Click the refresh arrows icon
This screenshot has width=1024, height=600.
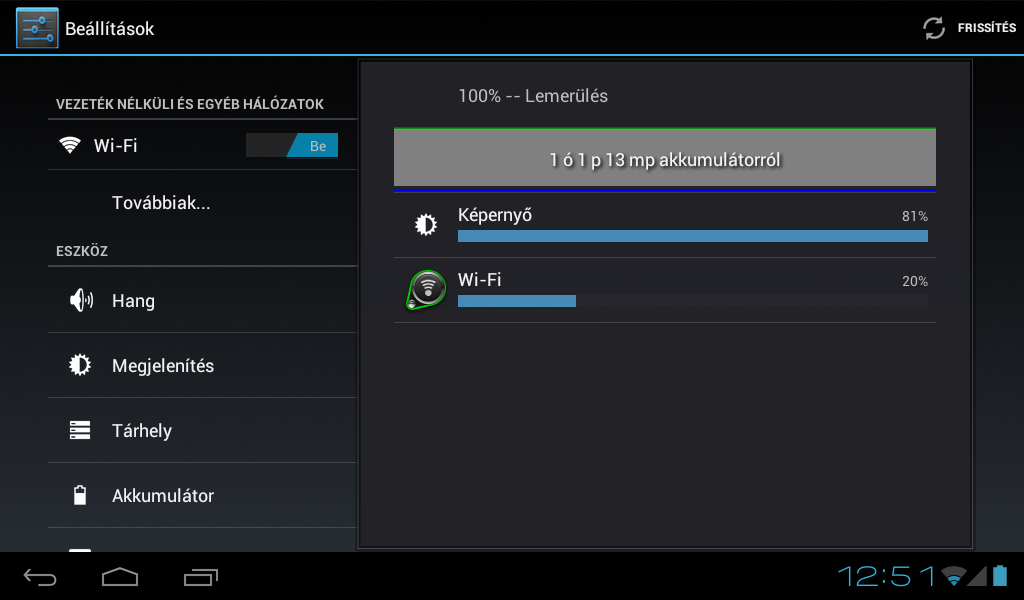coord(934,28)
